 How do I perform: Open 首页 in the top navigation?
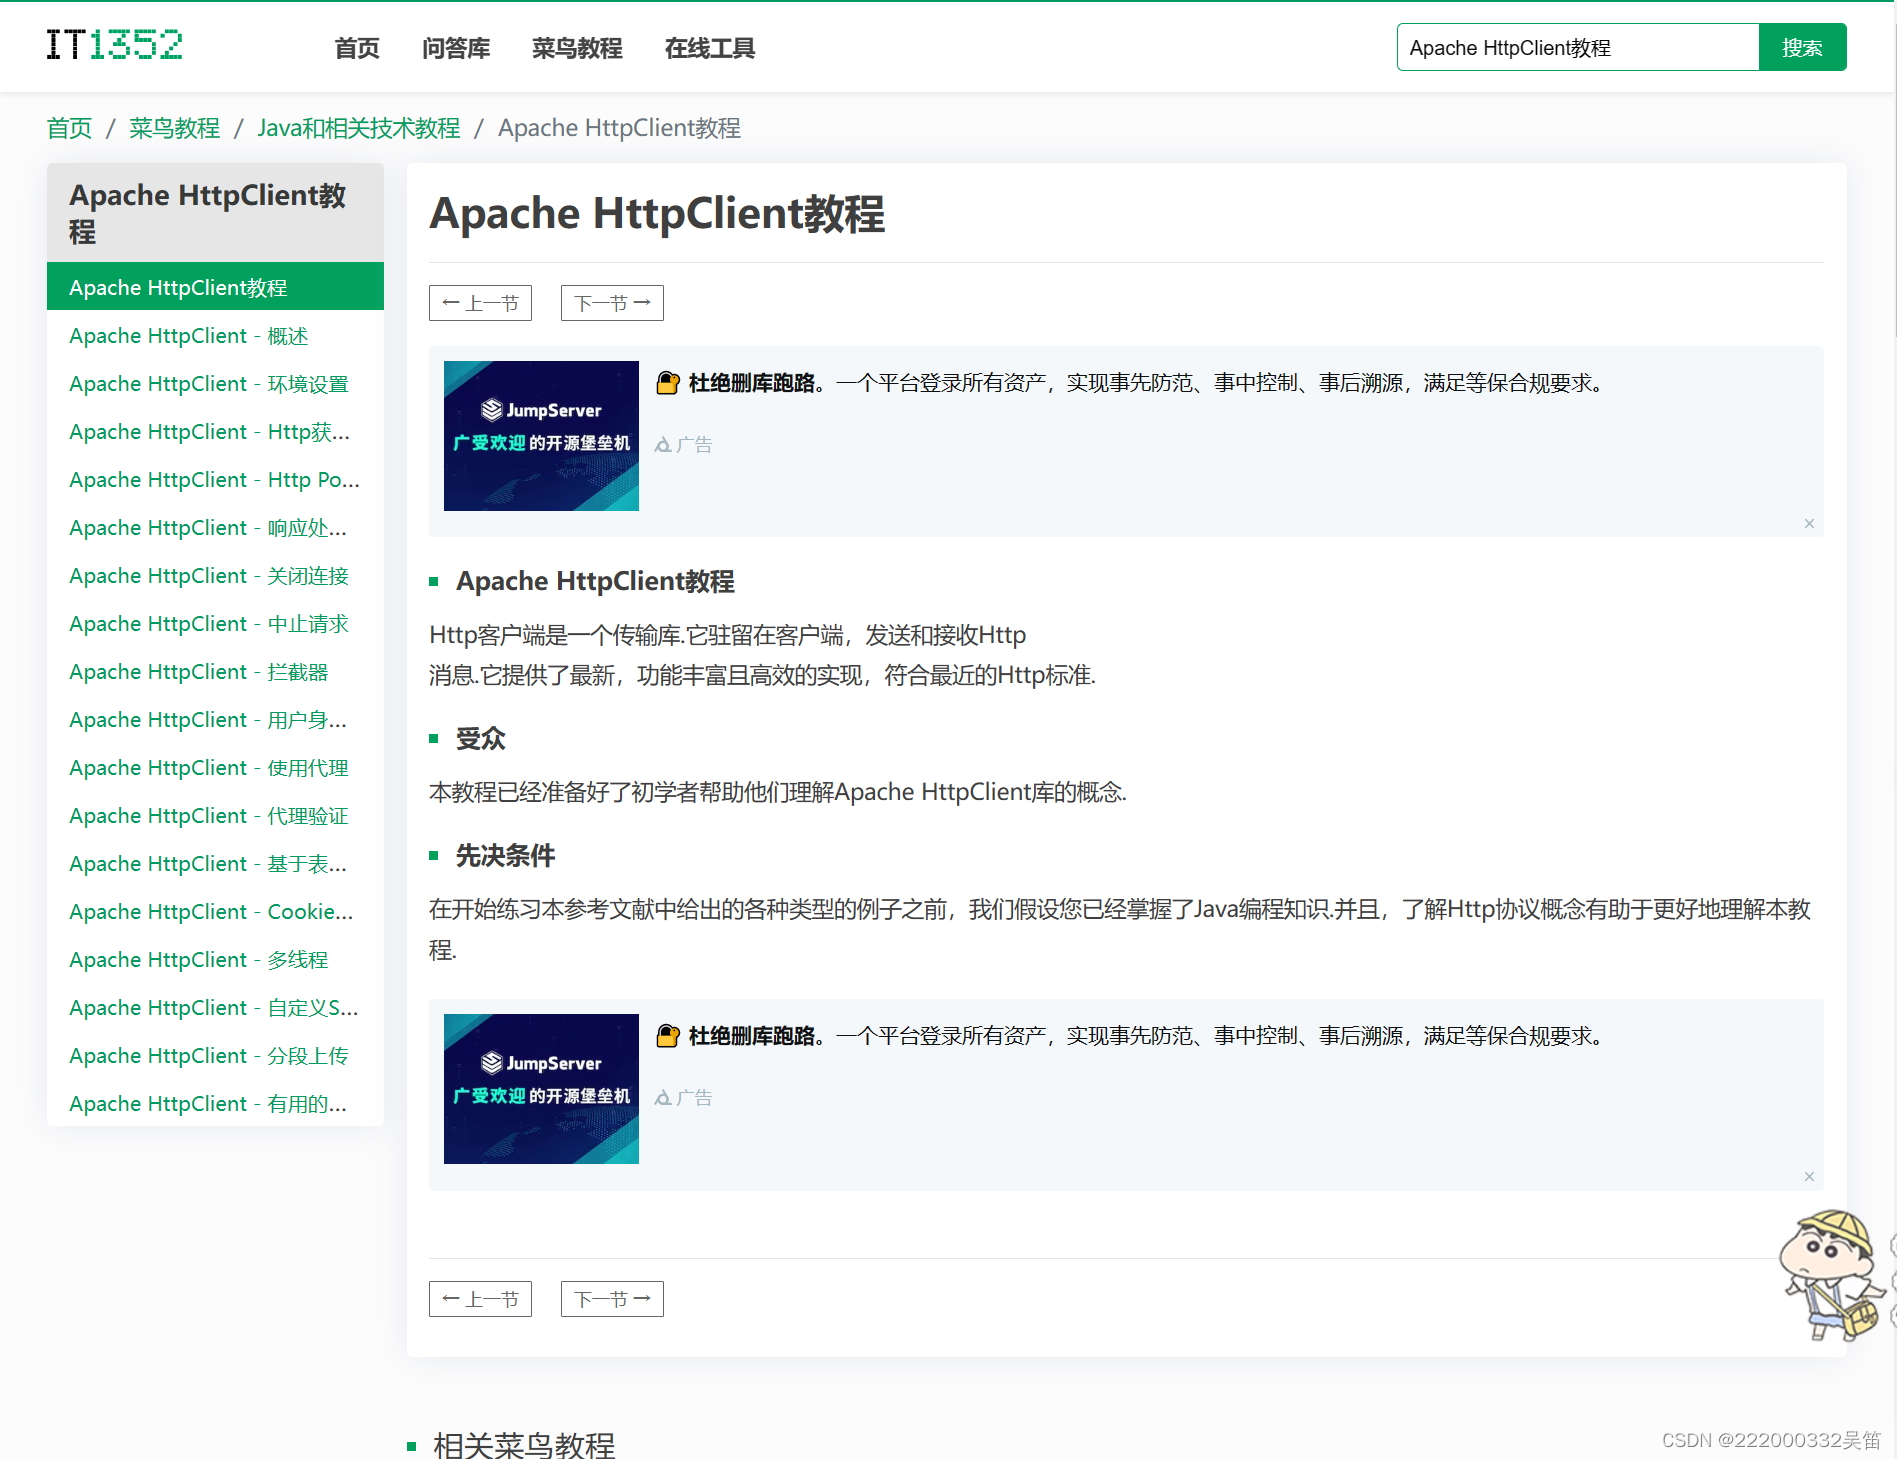pyautogui.click(x=357, y=48)
